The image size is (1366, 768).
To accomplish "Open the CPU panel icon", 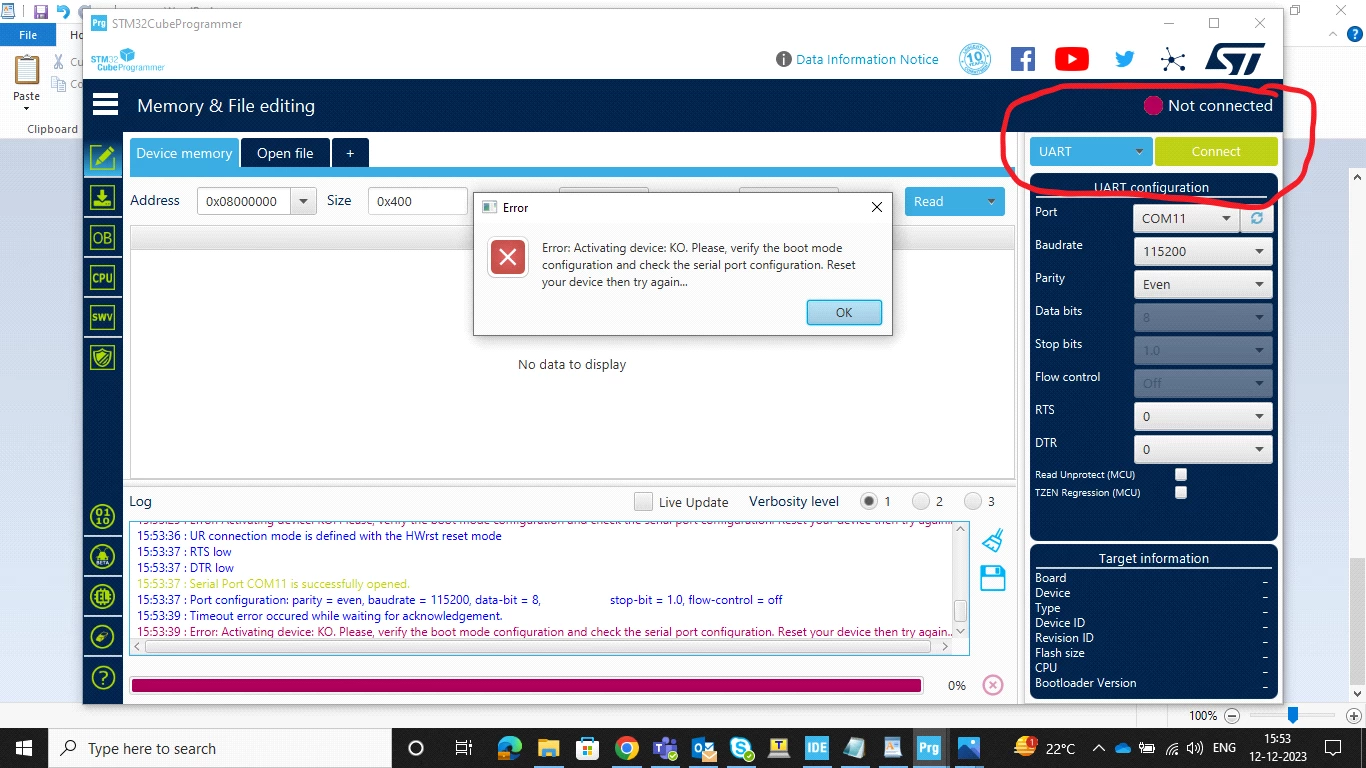I will tap(102, 278).
